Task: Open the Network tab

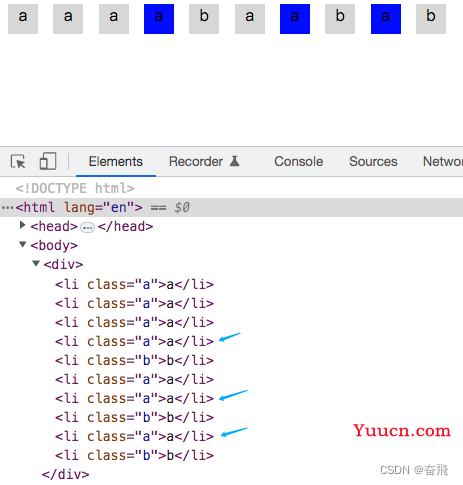Action: click(x=443, y=162)
